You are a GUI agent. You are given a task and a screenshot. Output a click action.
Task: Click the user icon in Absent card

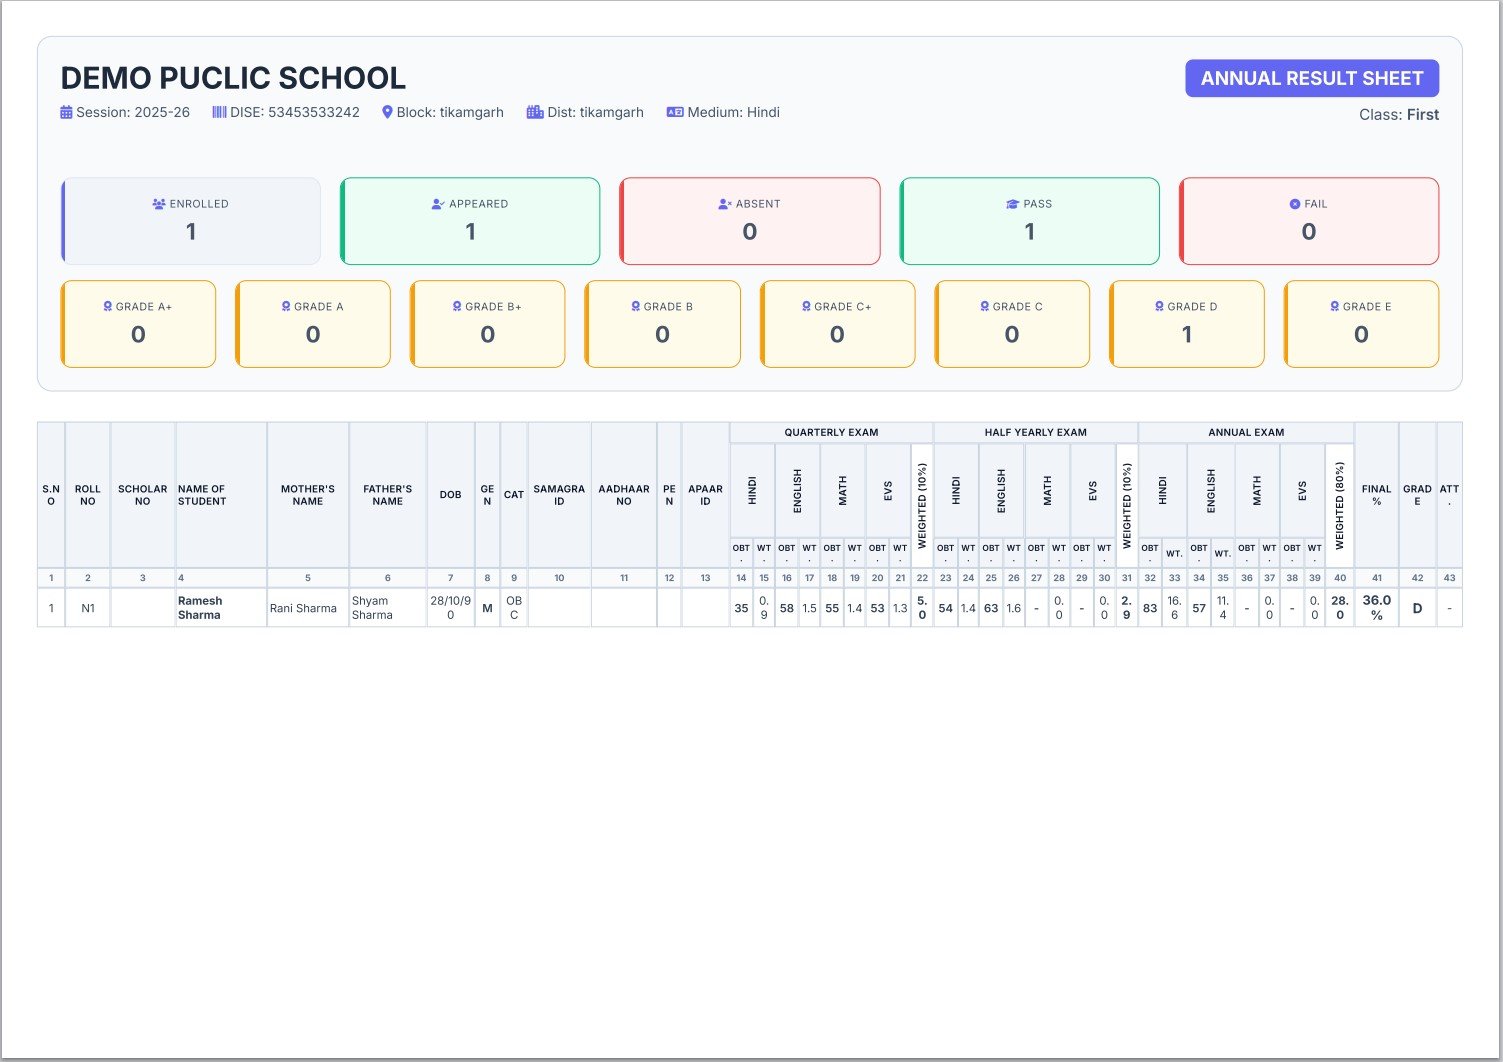click(x=725, y=204)
